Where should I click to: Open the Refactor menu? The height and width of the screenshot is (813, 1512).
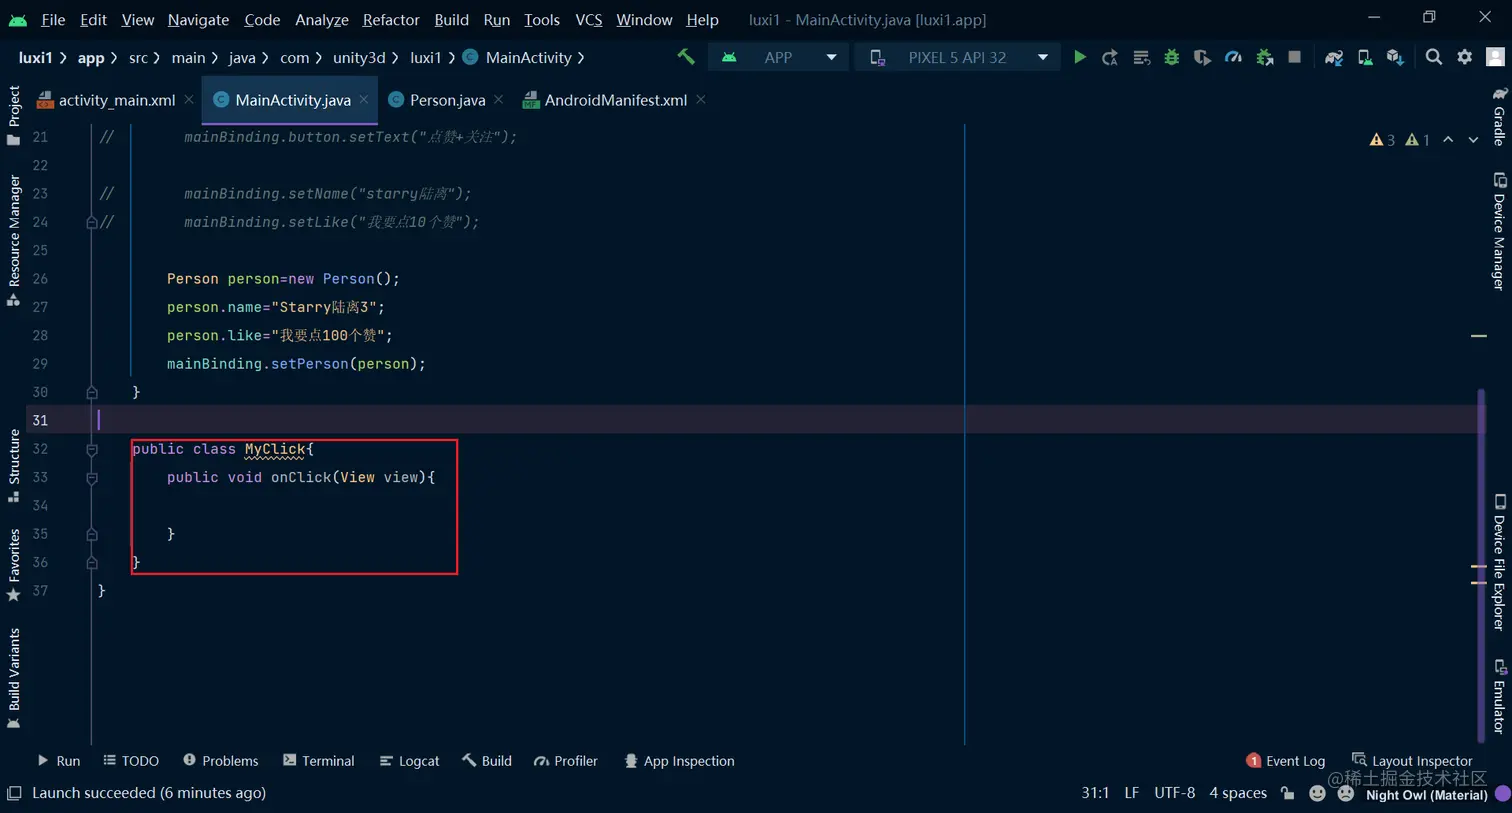(x=391, y=19)
